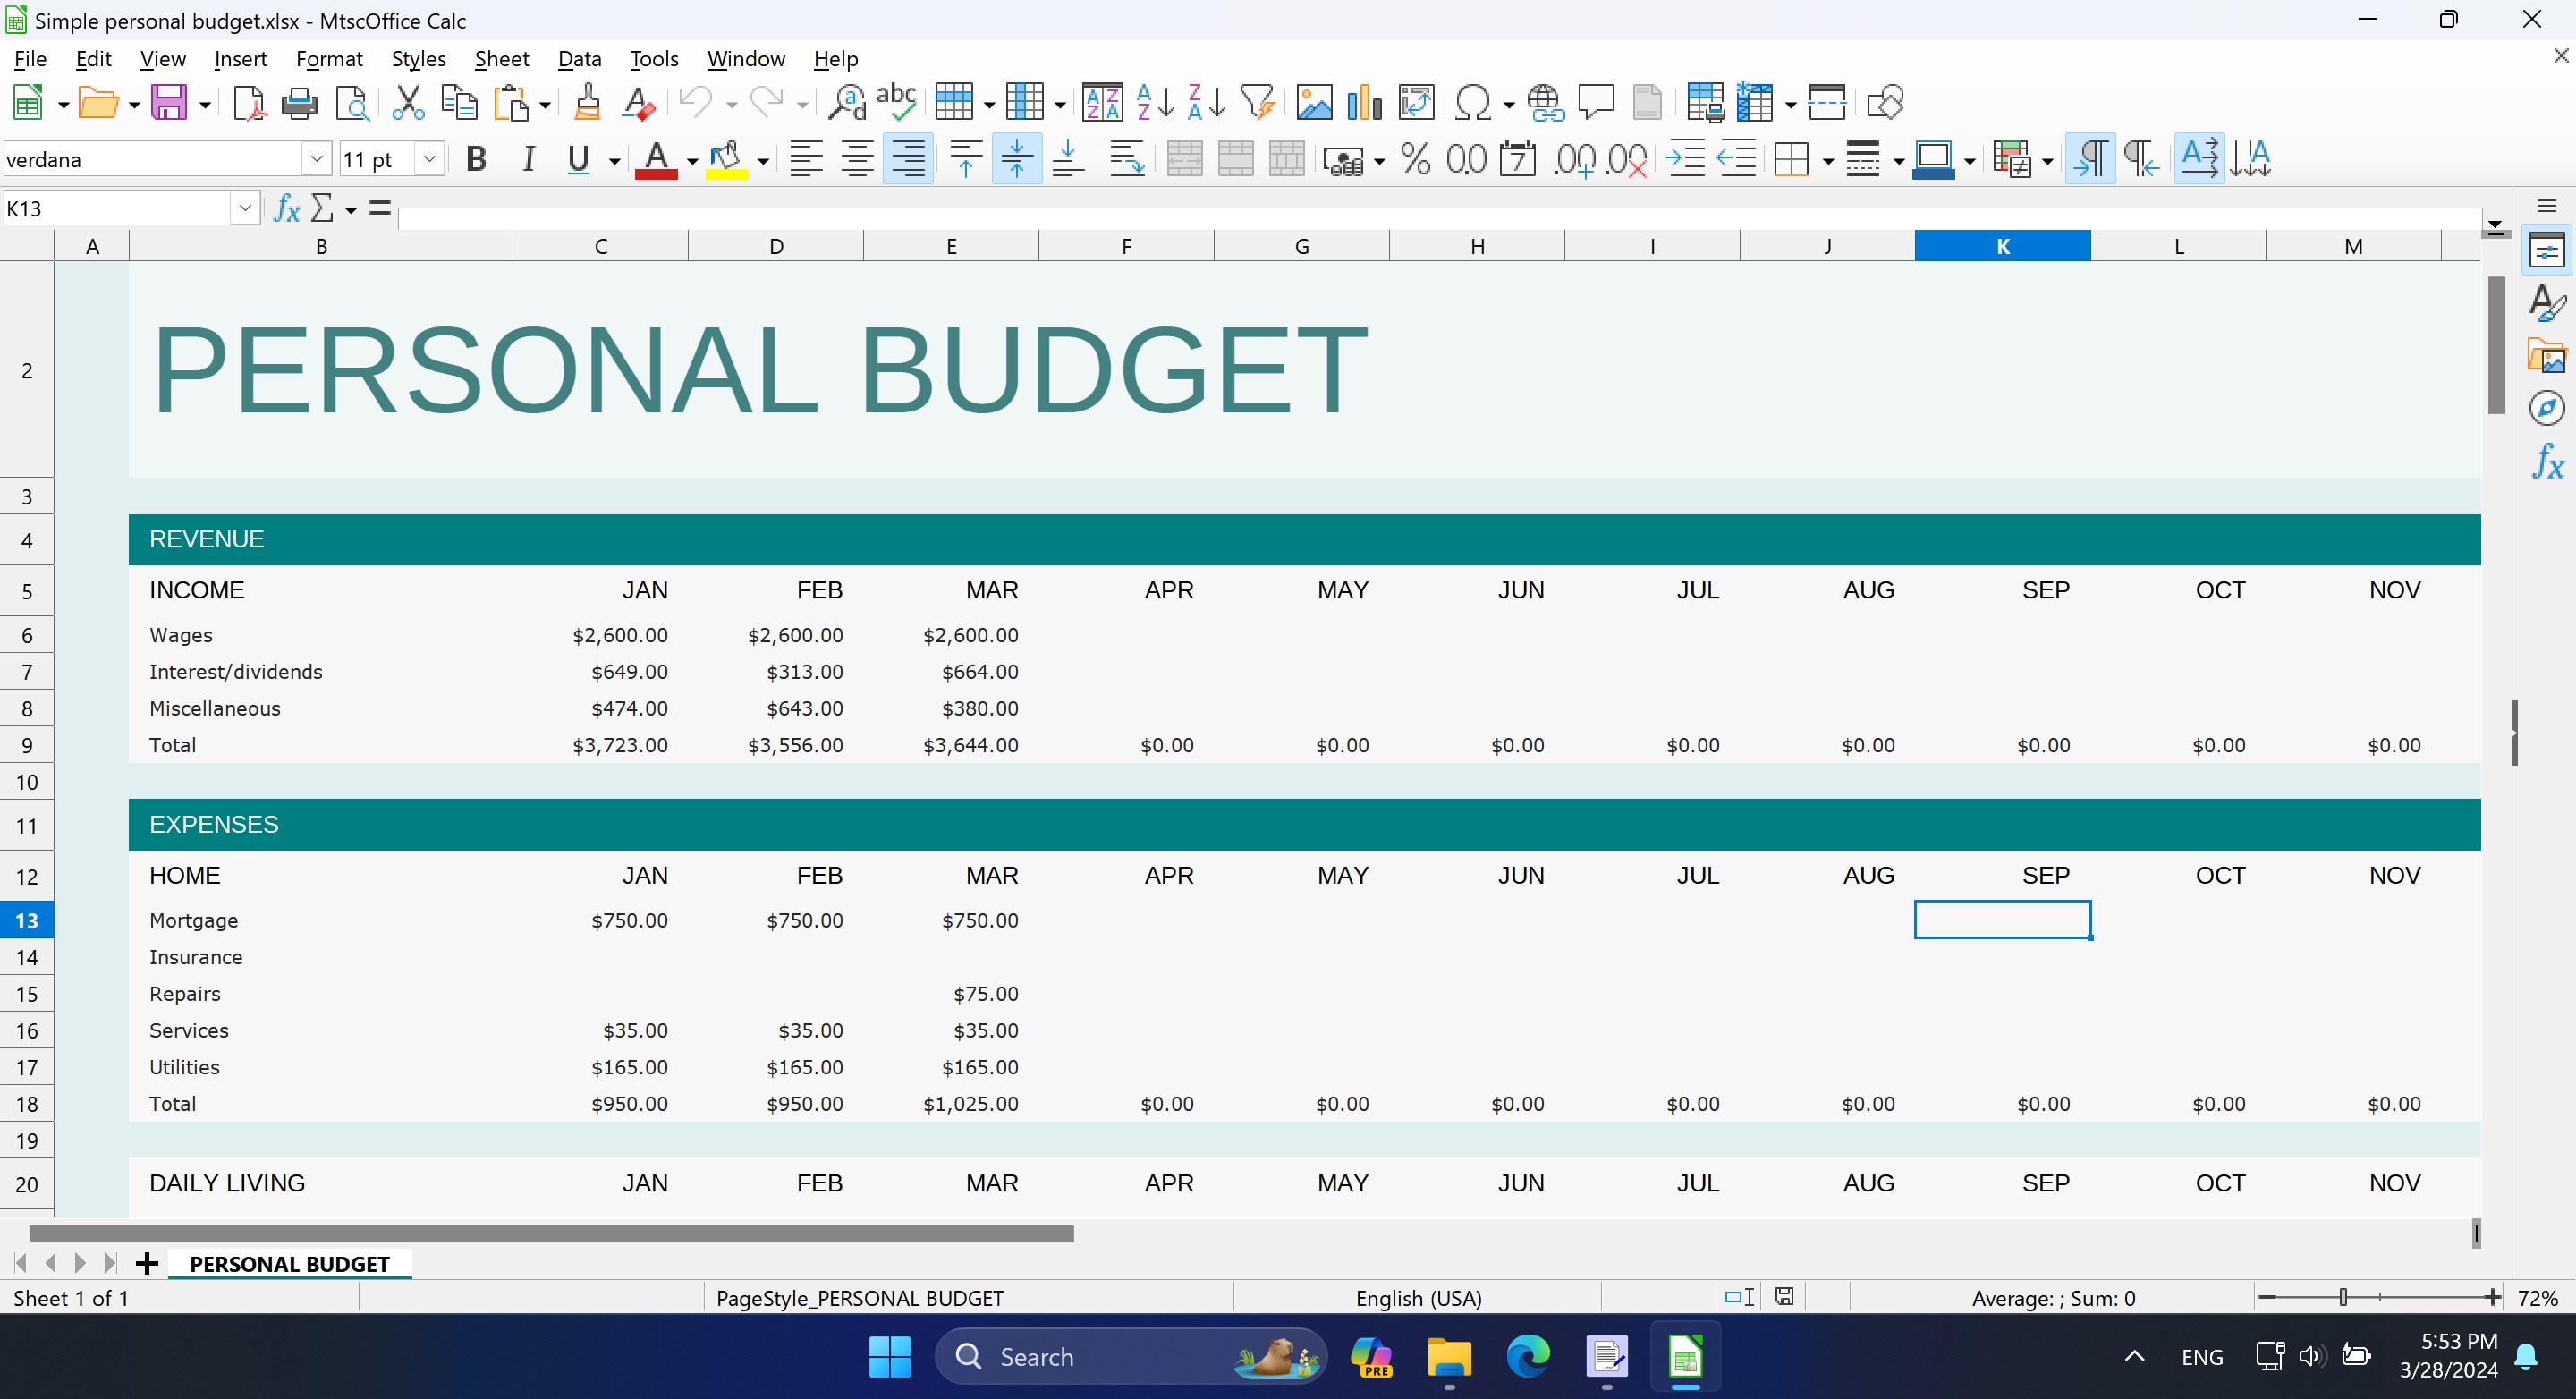This screenshot has height=1399, width=2576.
Task: Insert a comment
Action: coord(1595,102)
